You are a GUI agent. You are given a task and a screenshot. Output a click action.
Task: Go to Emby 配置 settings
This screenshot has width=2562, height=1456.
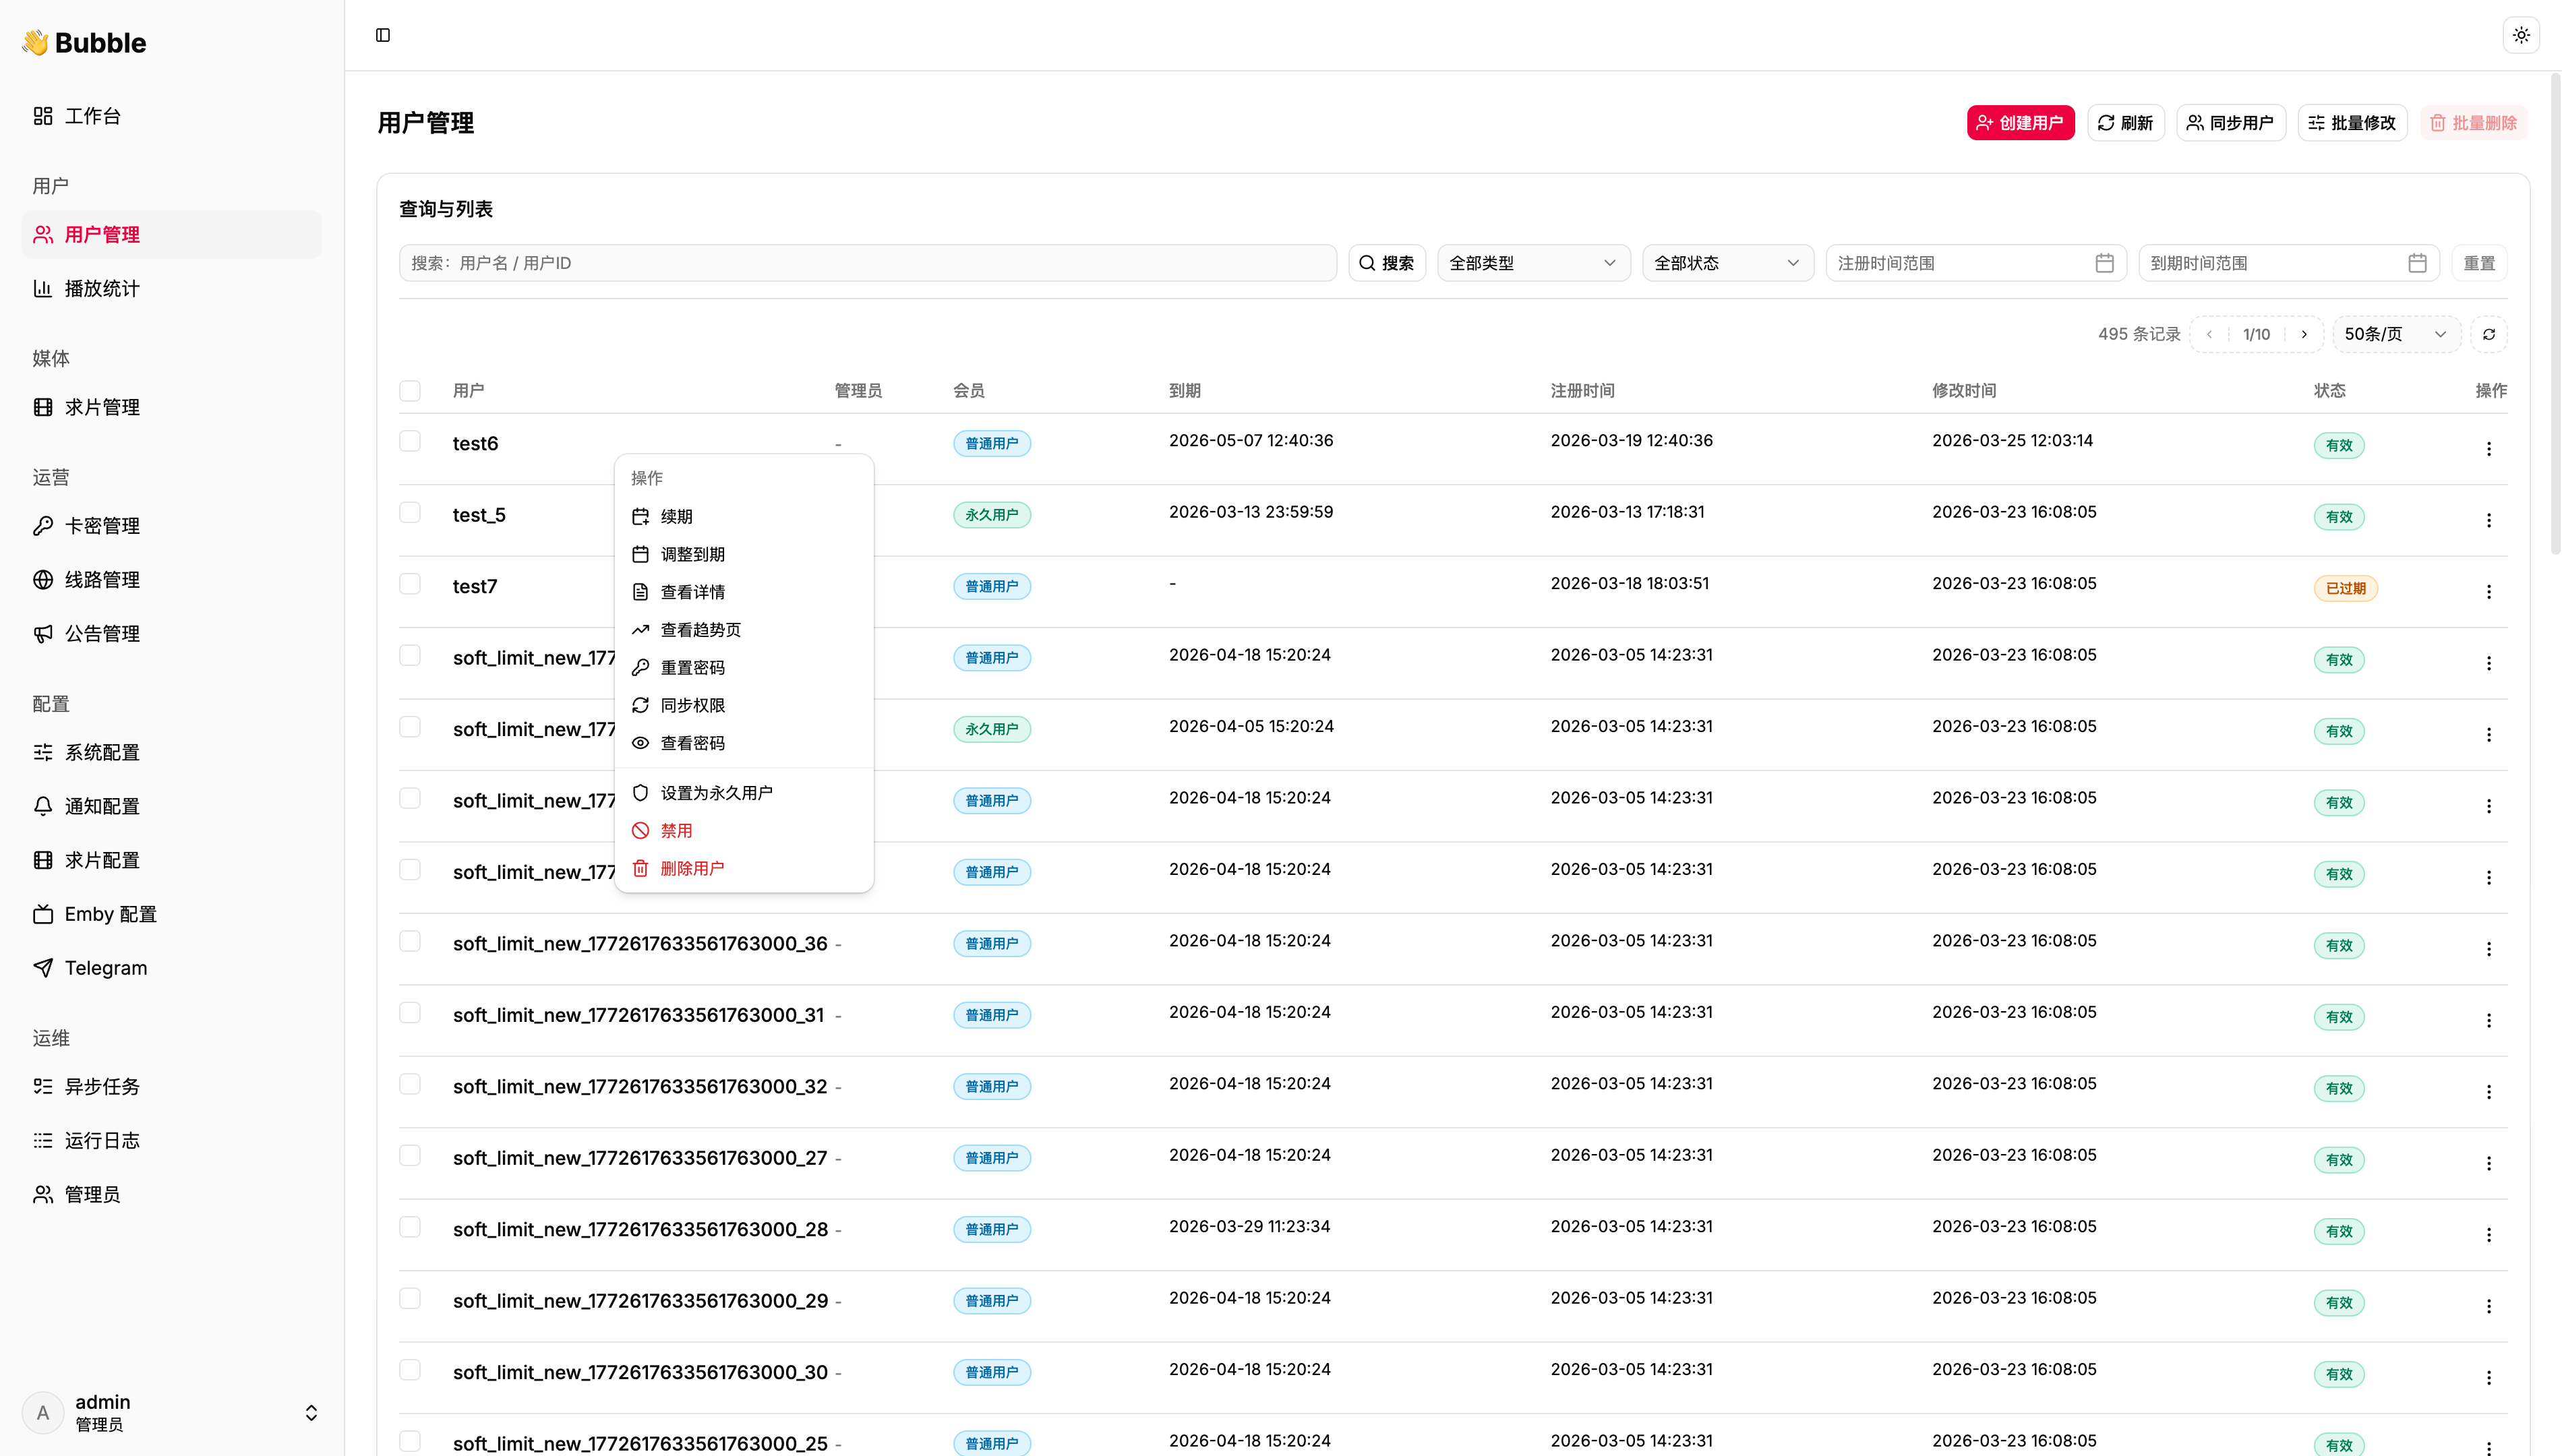click(110, 913)
